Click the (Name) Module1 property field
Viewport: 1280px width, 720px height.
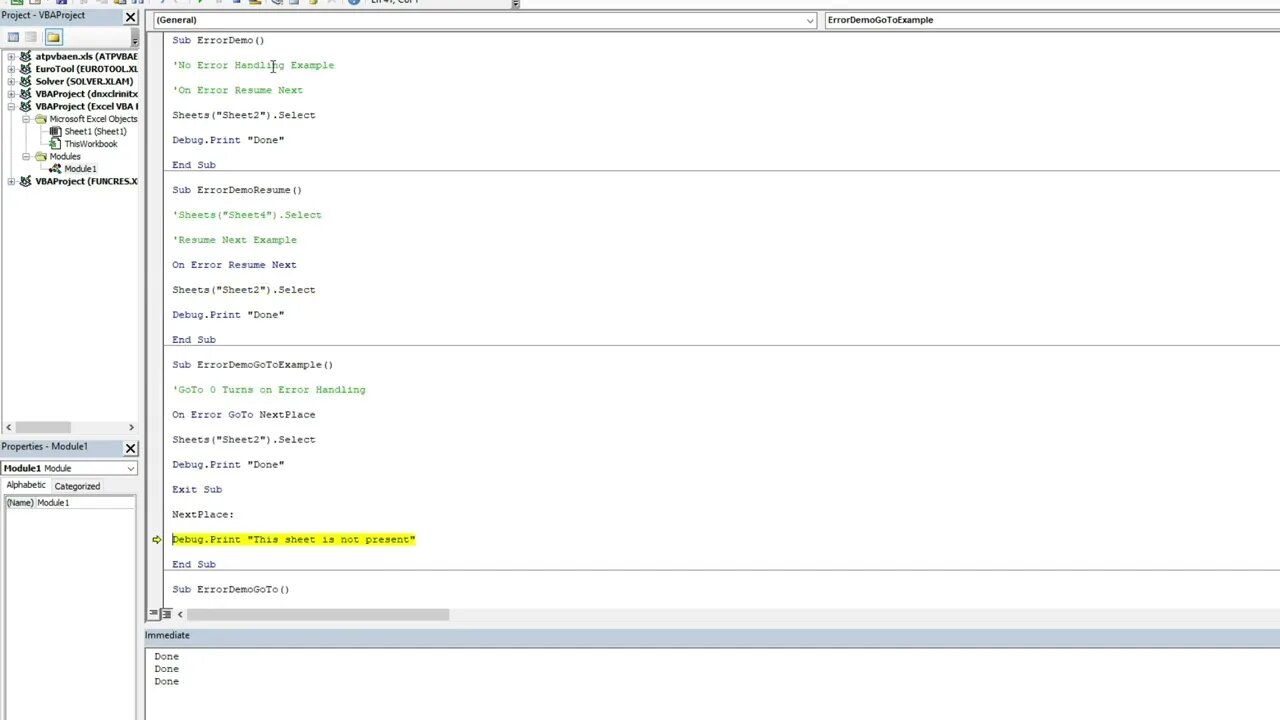[x=69, y=503]
